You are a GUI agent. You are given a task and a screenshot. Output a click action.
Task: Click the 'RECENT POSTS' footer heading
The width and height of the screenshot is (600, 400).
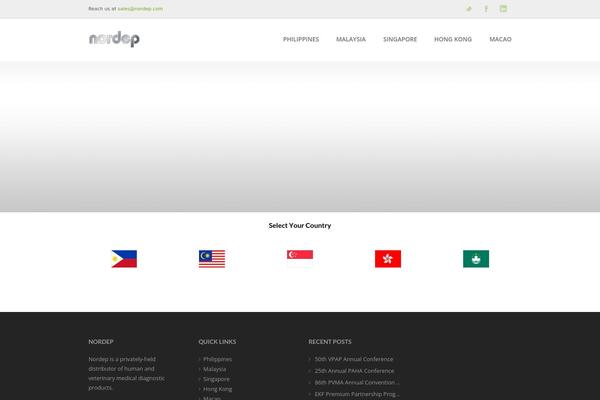point(330,341)
